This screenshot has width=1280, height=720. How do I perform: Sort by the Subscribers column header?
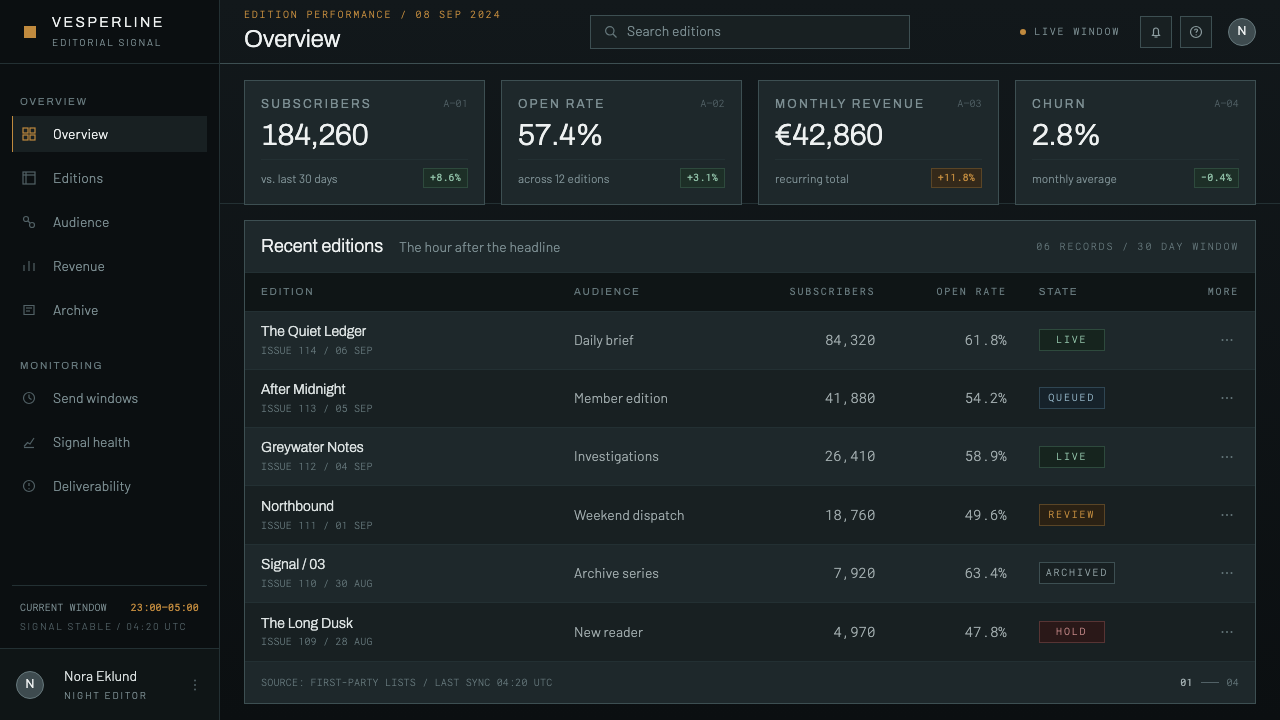click(x=832, y=292)
